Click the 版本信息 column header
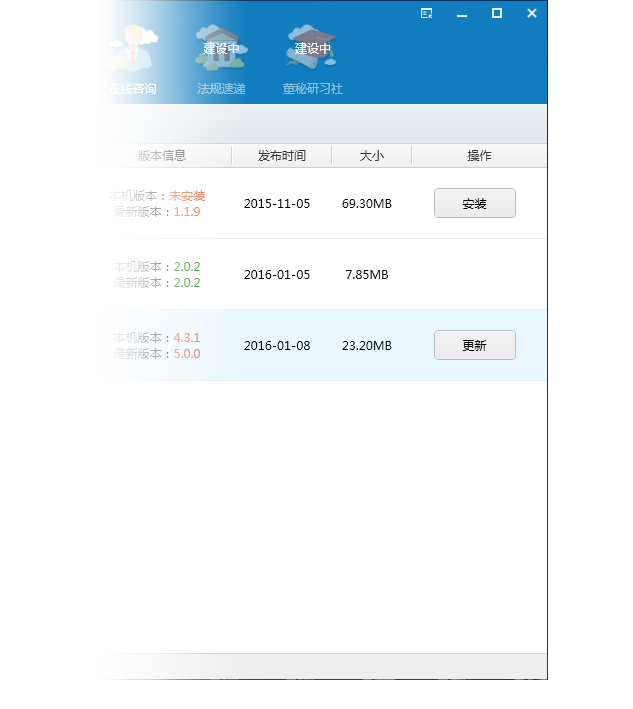The image size is (633, 709). tap(162, 156)
